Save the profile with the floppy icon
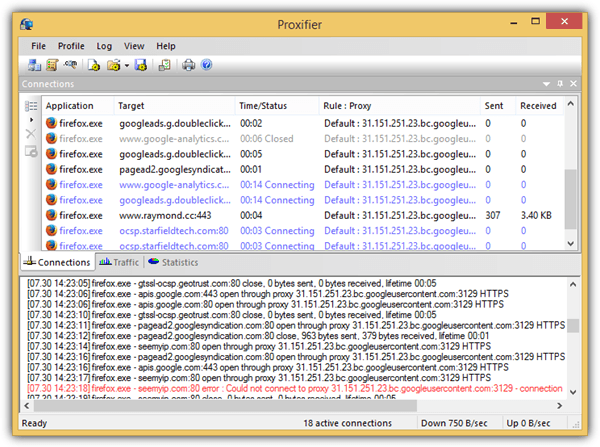Image resolution: width=600 pixels, height=447 pixels. 141,65
